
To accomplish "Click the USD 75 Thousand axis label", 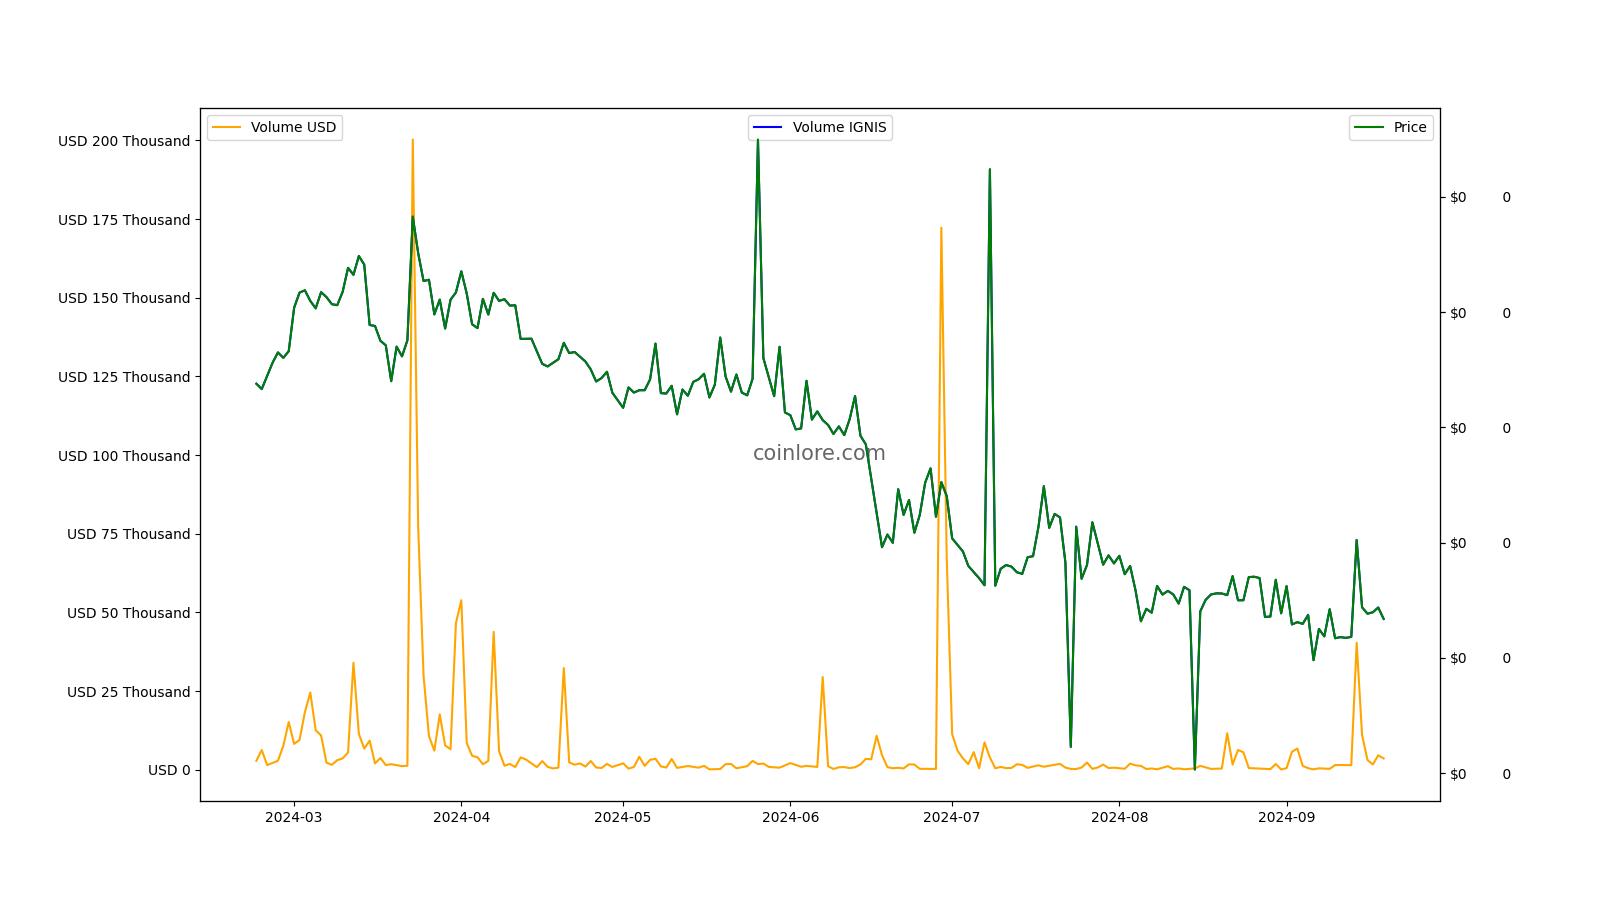I will [x=128, y=534].
